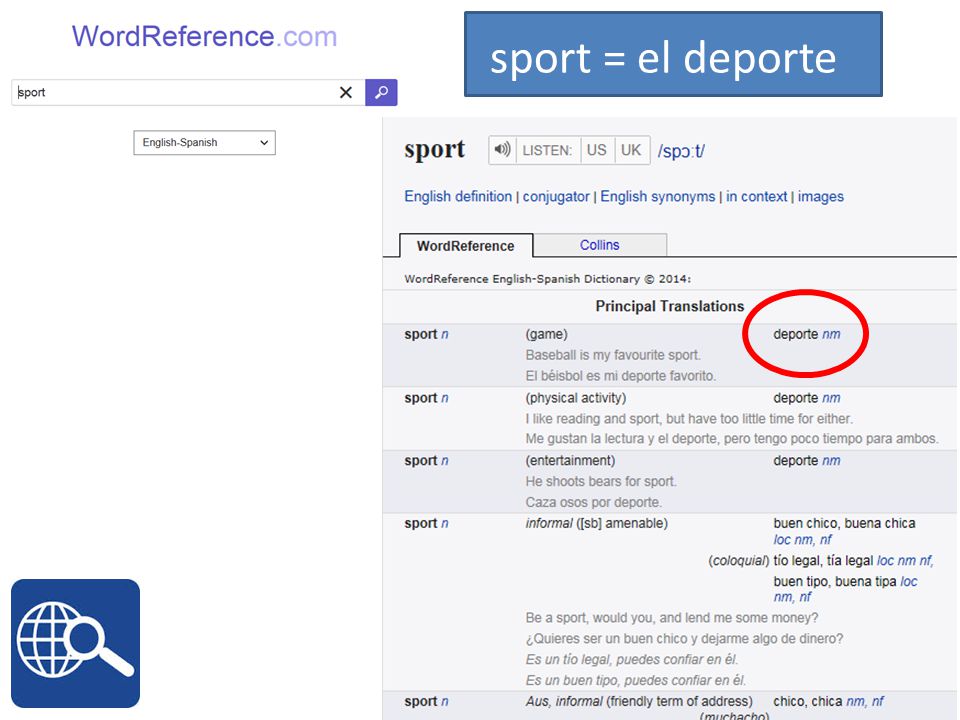Click the large 'sport' headword
The height and width of the screenshot is (720, 960).
(435, 150)
